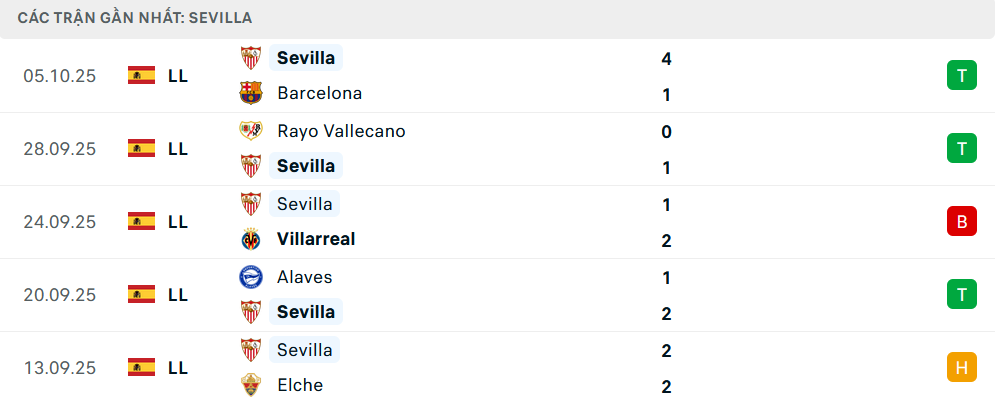Open the Rayo Vallecano team link
The image size is (997, 403).
[x=341, y=131]
